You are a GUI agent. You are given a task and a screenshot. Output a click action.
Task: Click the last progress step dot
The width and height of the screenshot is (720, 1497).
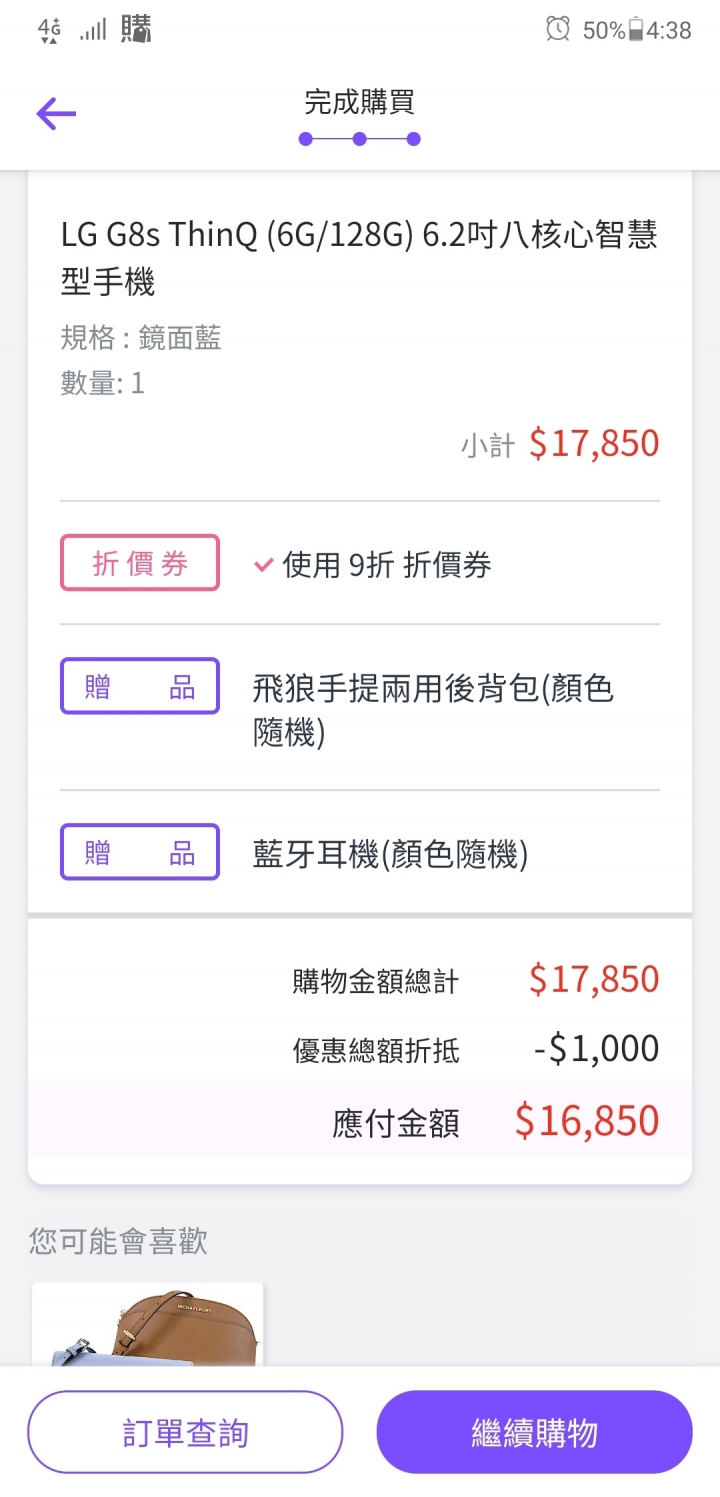[x=414, y=139]
